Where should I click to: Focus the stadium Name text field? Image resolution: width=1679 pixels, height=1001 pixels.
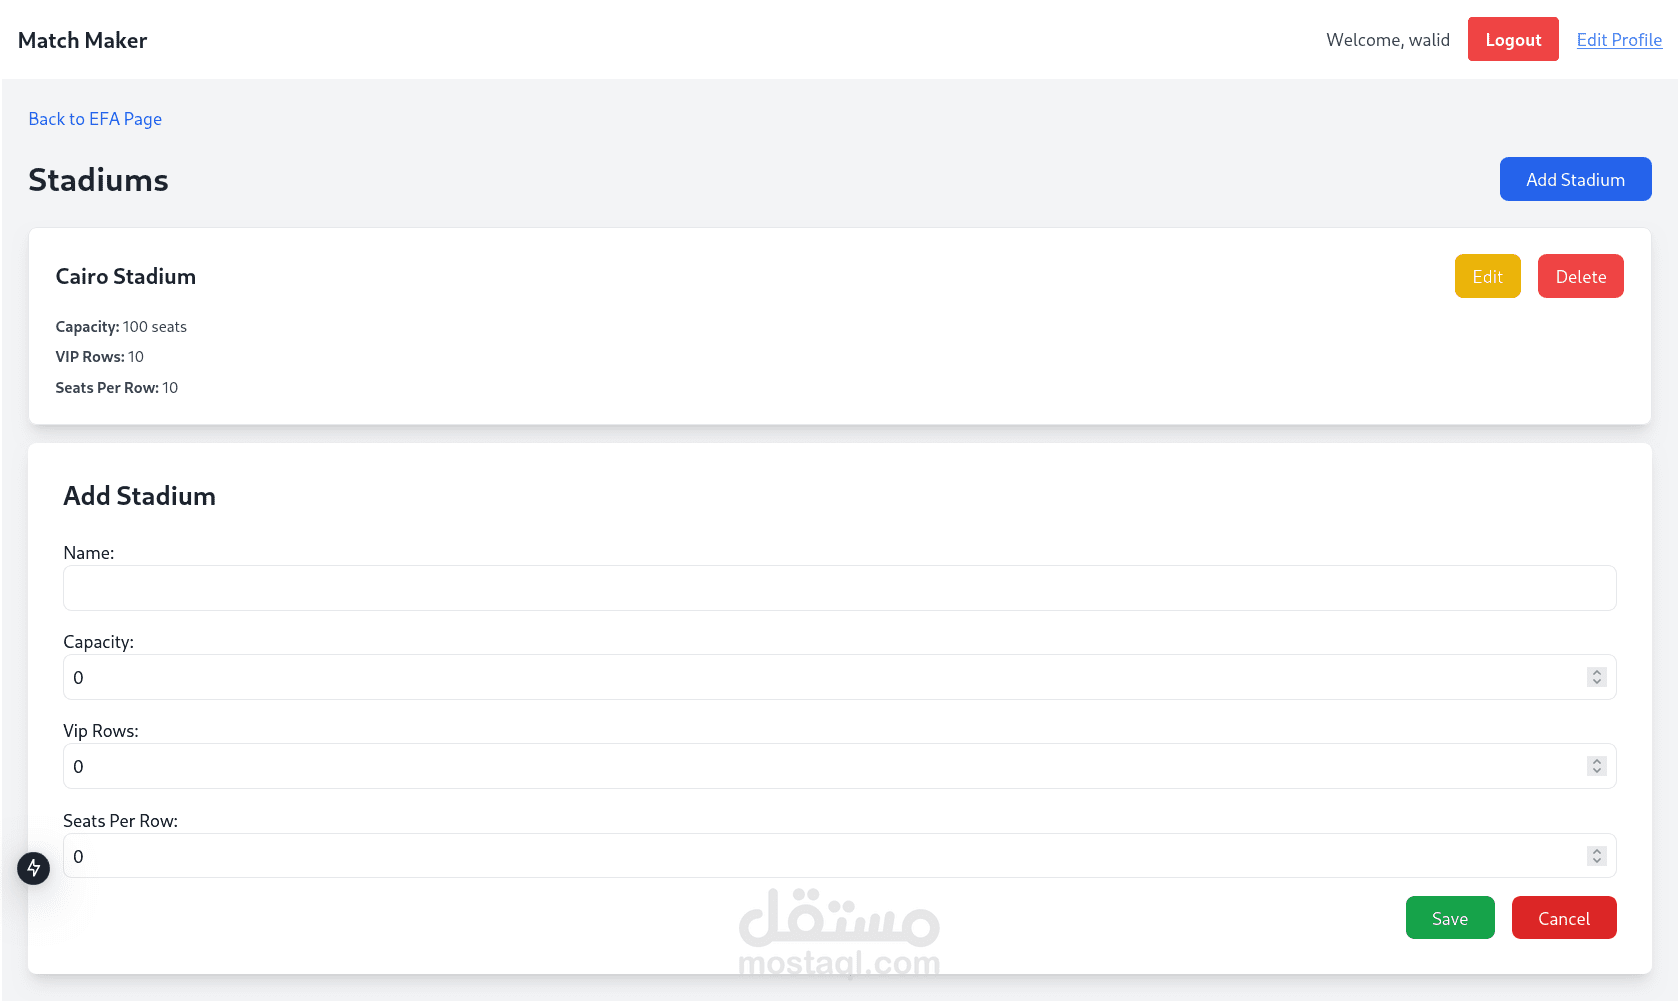point(839,588)
